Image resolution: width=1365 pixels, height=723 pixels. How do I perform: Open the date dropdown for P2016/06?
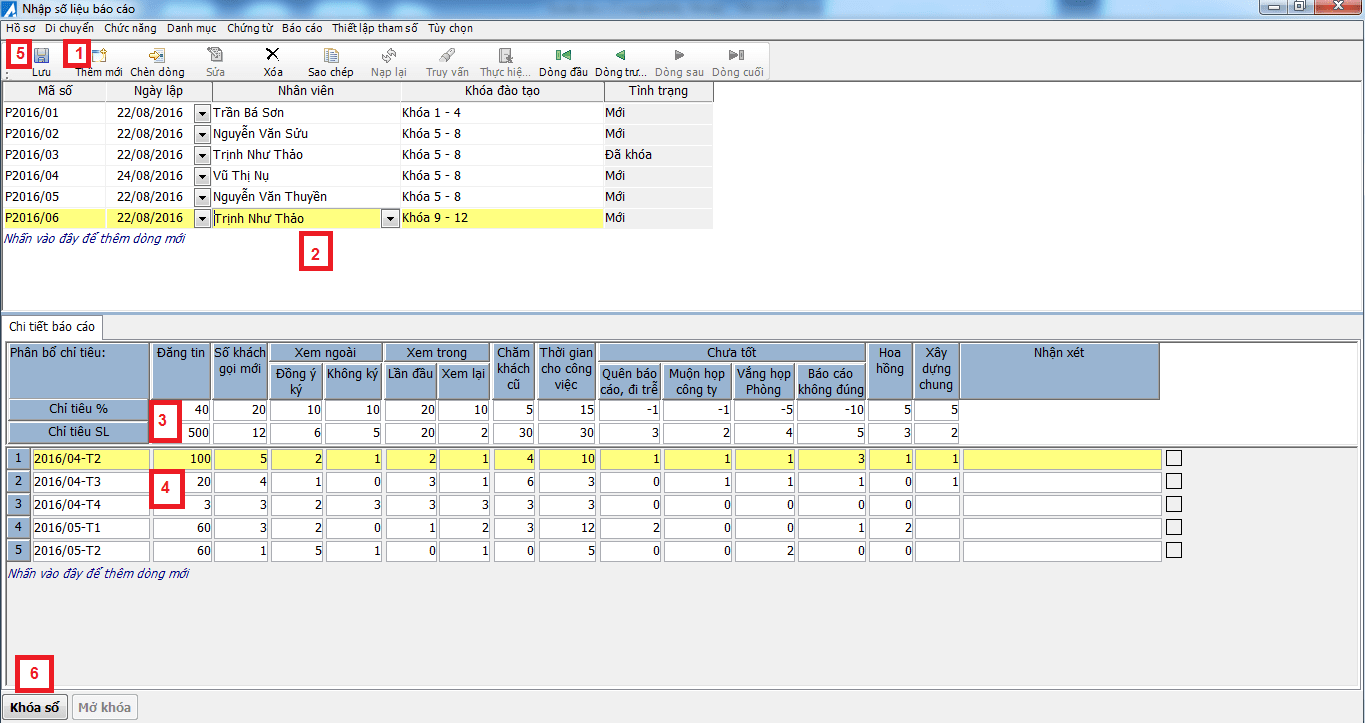click(x=202, y=218)
